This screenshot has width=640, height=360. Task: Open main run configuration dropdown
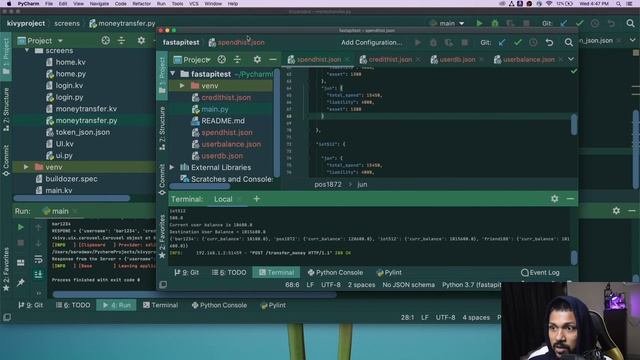click(448, 23)
